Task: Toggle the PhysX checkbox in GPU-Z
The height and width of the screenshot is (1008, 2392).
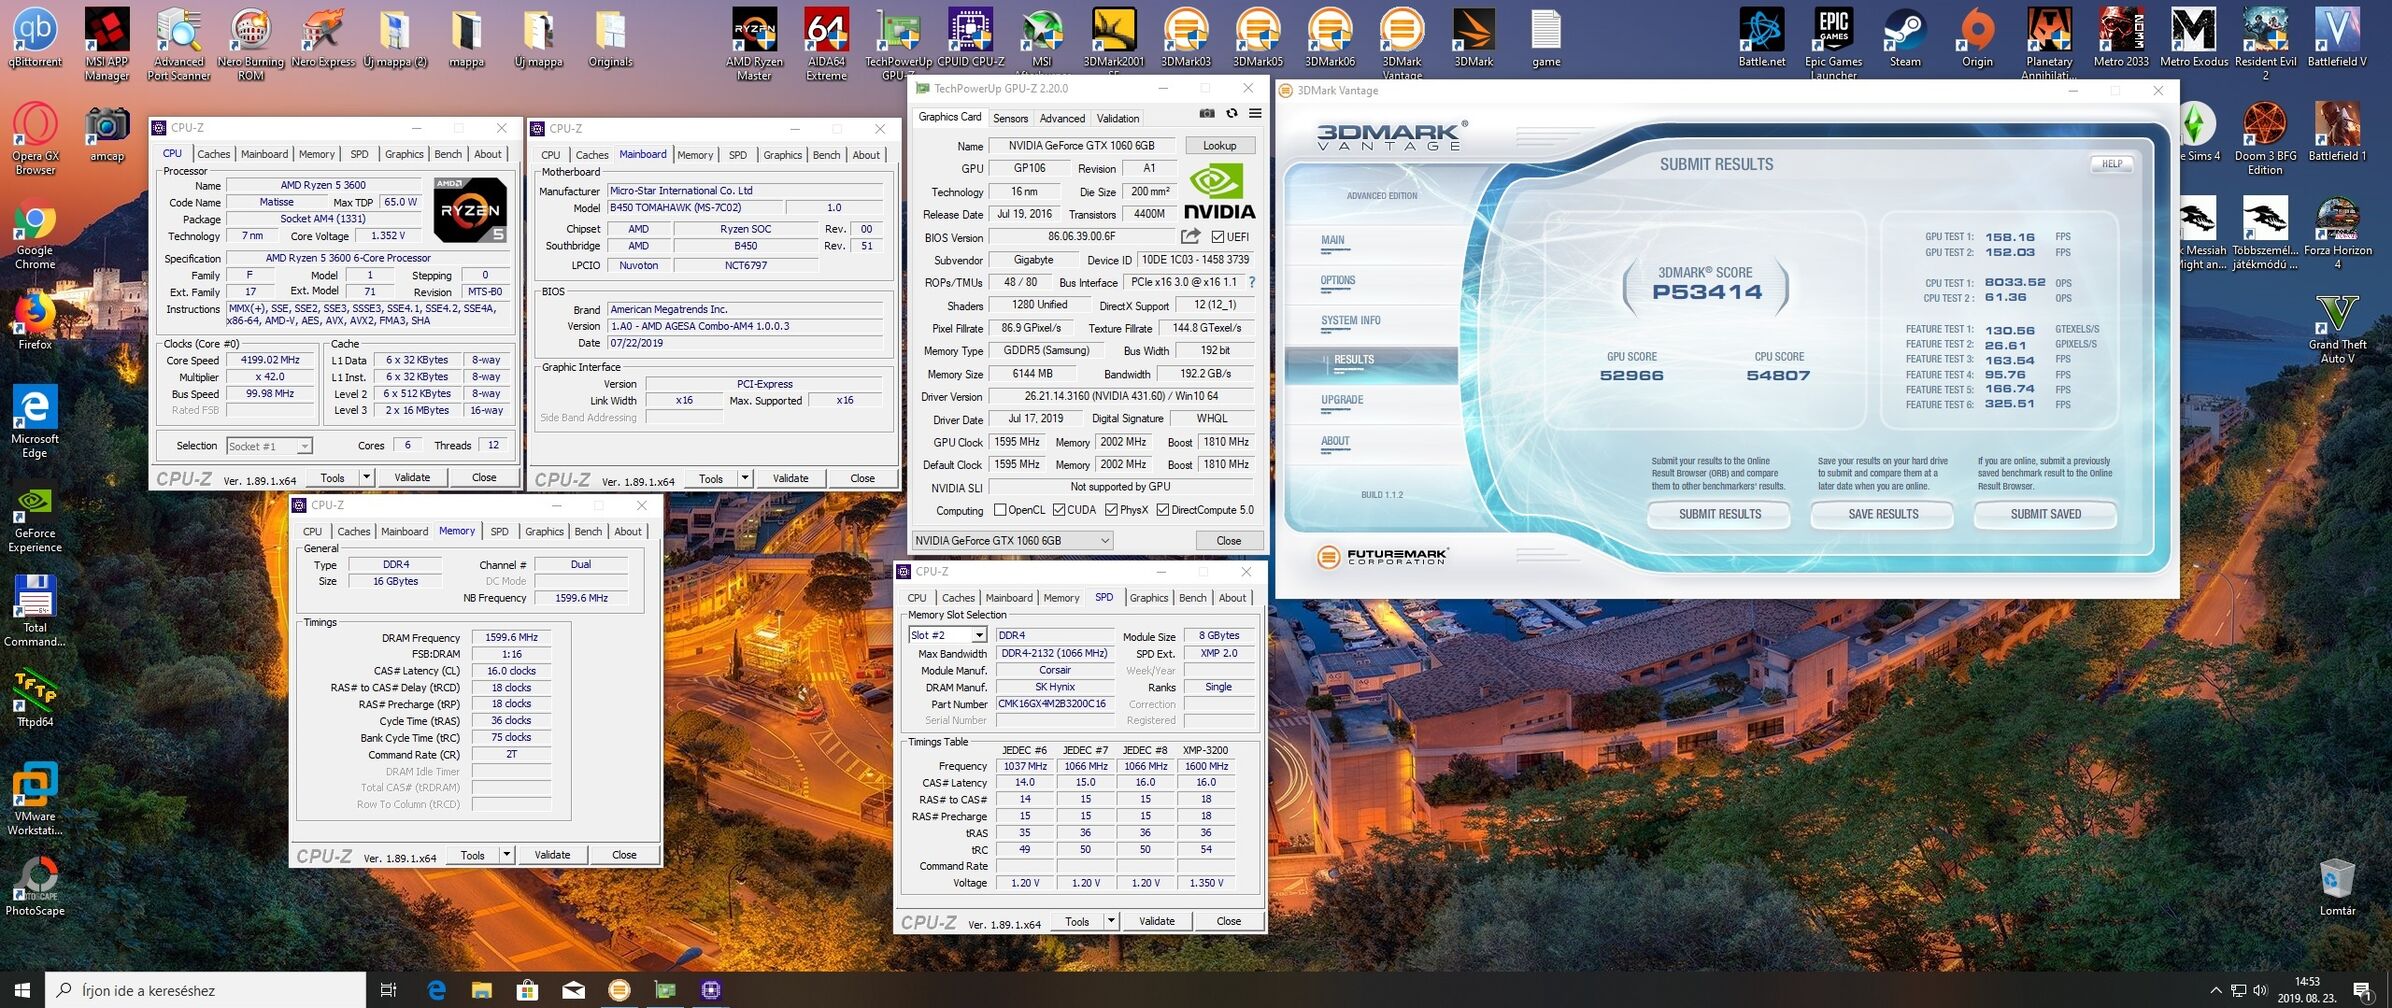Action: (1111, 510)
